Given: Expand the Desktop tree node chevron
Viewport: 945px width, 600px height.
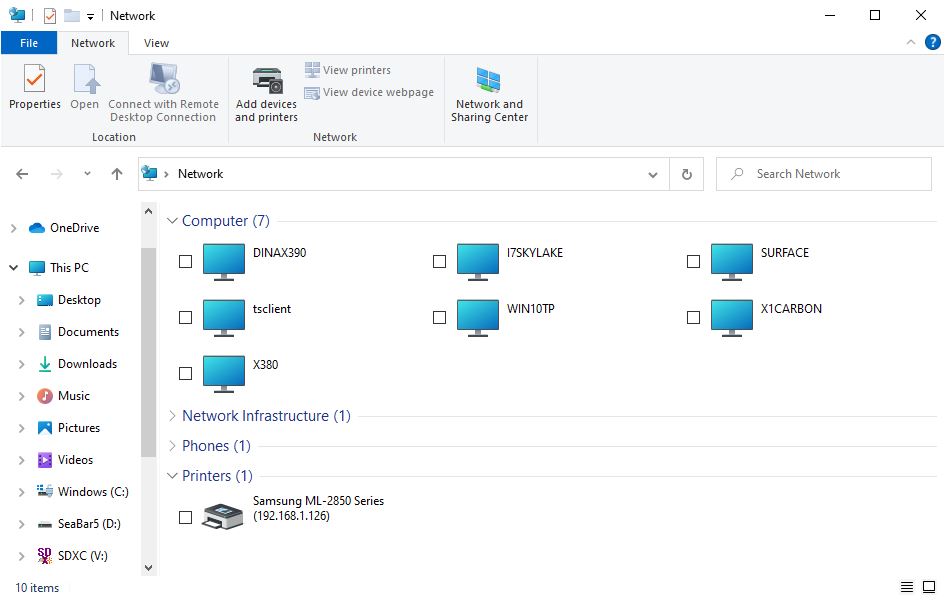Looking at the screenshot, I should tap(21, 300).
